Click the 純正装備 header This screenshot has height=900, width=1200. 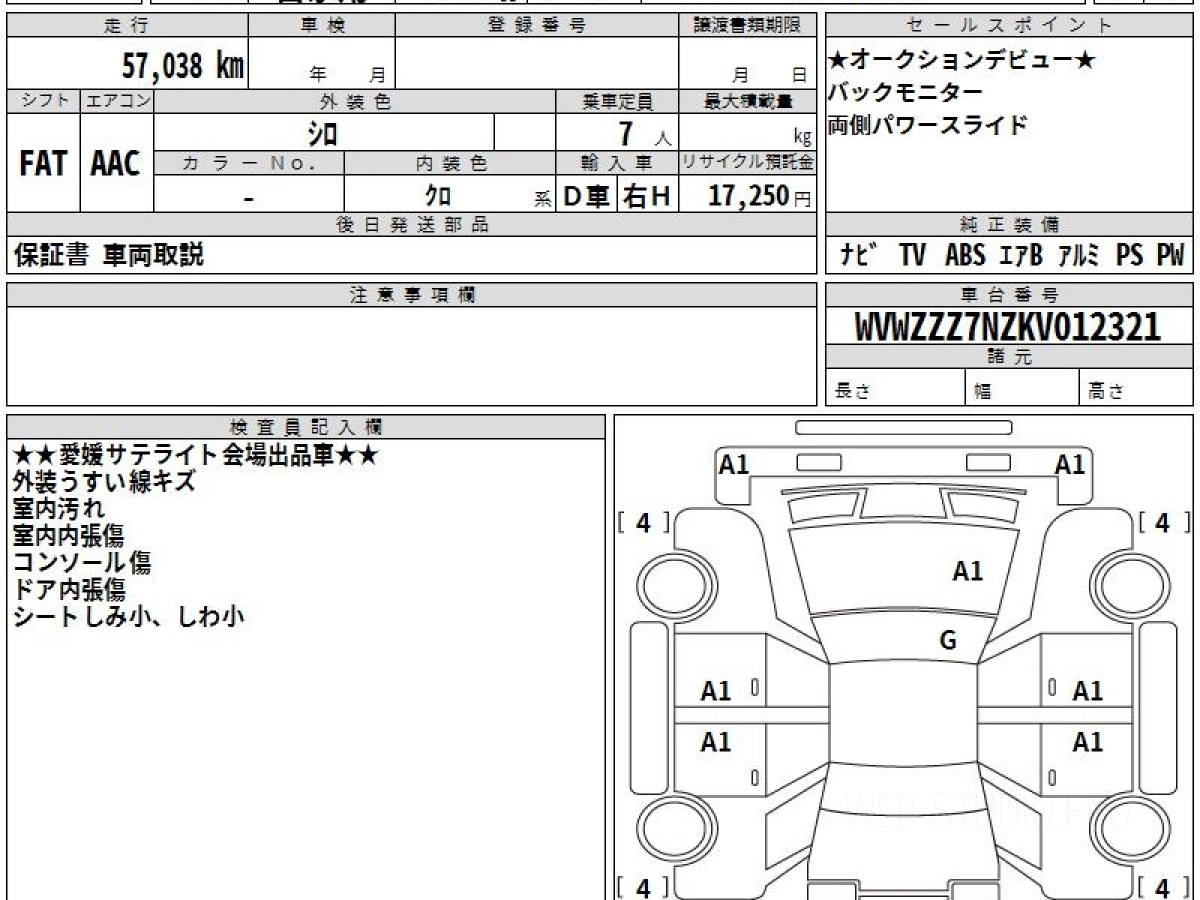click(1009, 225)
